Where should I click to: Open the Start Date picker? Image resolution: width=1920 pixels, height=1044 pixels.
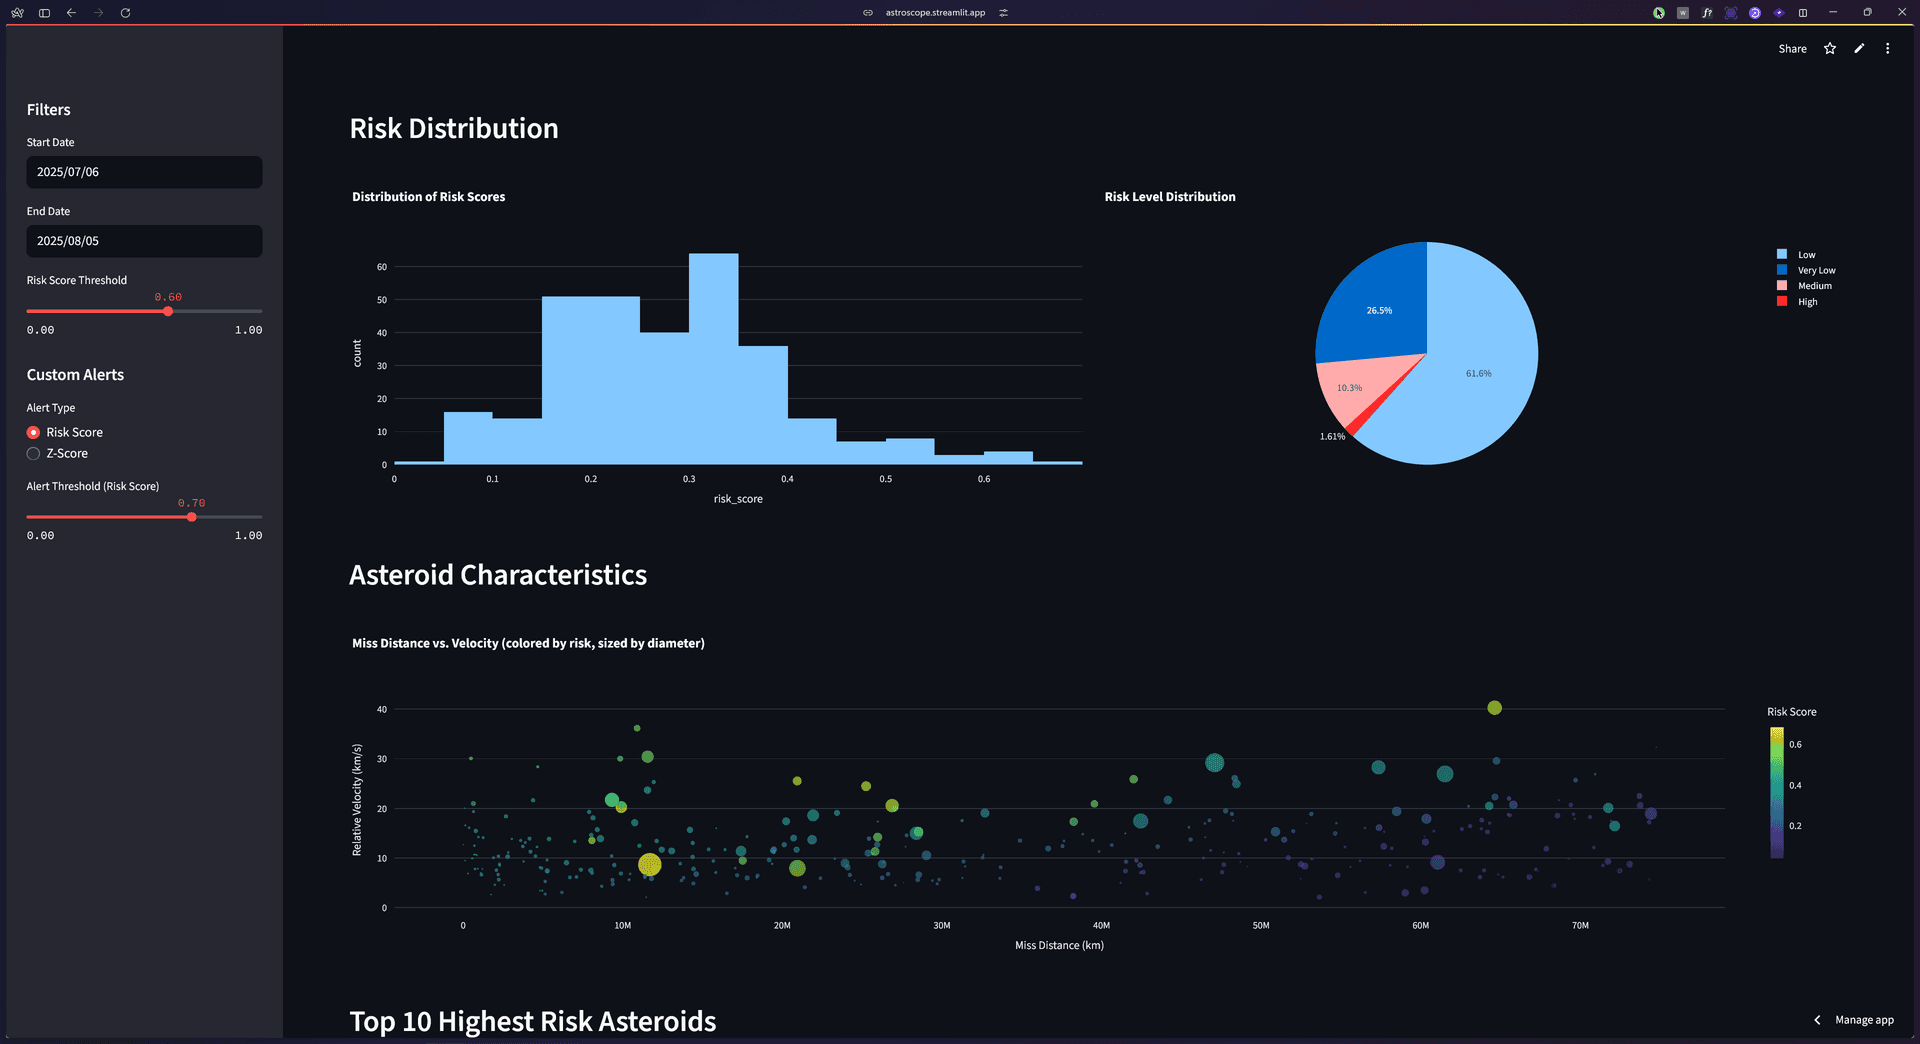click(144, 172)
